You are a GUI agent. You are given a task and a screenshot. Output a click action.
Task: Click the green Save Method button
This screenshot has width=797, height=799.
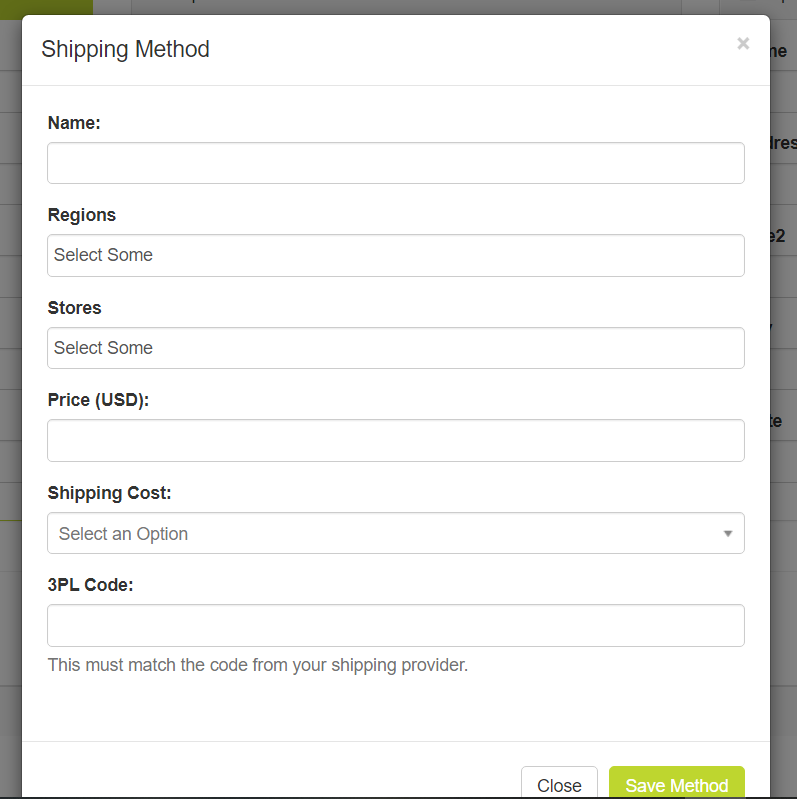676,785
